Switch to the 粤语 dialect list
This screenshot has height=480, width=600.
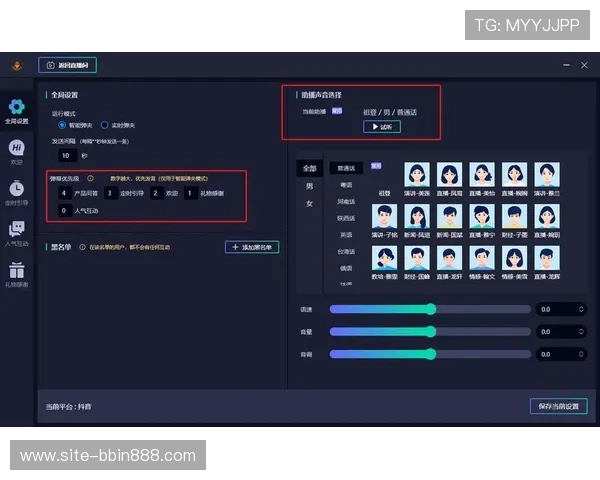[346, 185]
